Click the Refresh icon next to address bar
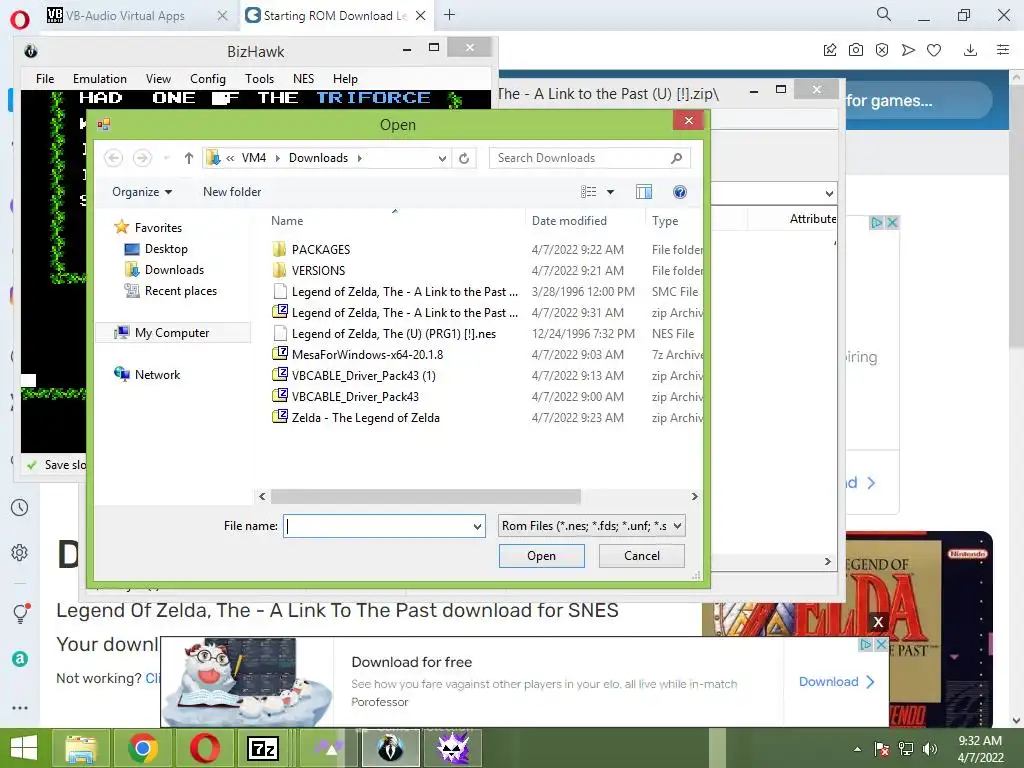1024x768 pixels. pyautogui.click(x=464, y=158)
